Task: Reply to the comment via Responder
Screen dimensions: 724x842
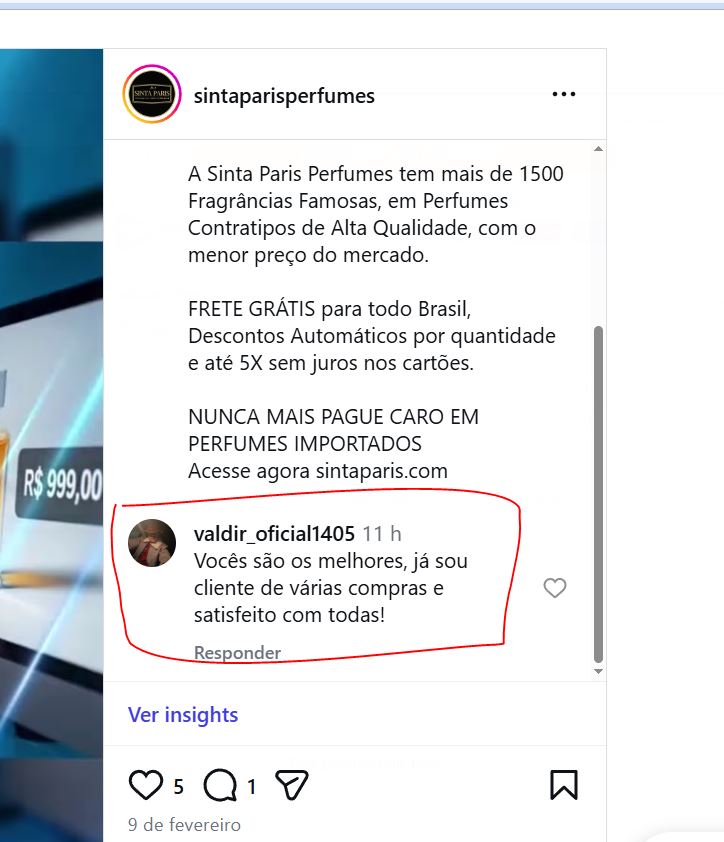Action: pyautogui.click(x=237, y=652)
